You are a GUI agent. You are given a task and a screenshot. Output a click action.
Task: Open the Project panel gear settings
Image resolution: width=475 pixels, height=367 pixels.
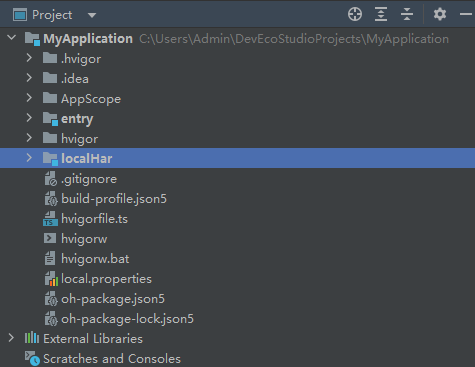click(x=440, y=14)
